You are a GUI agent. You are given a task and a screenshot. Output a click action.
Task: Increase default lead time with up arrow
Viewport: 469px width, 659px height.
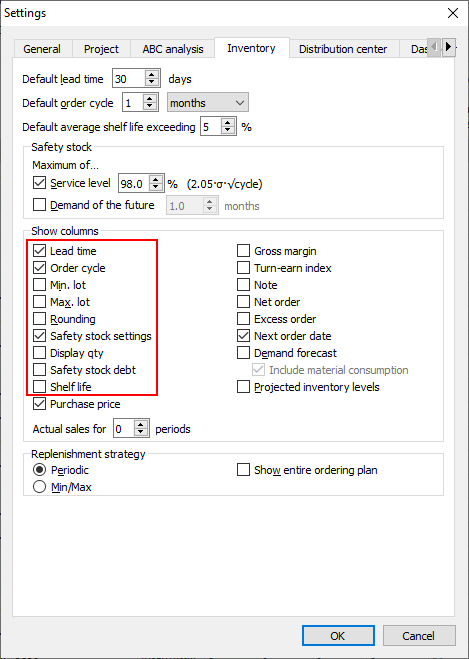pyautogui.click(x=152, y=74)
